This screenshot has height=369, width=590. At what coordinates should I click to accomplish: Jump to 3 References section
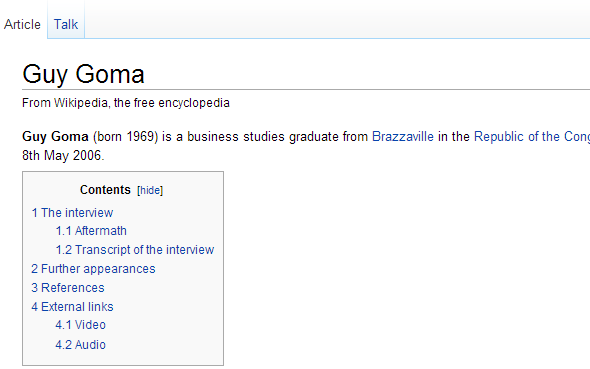click(x=68, y=288)
